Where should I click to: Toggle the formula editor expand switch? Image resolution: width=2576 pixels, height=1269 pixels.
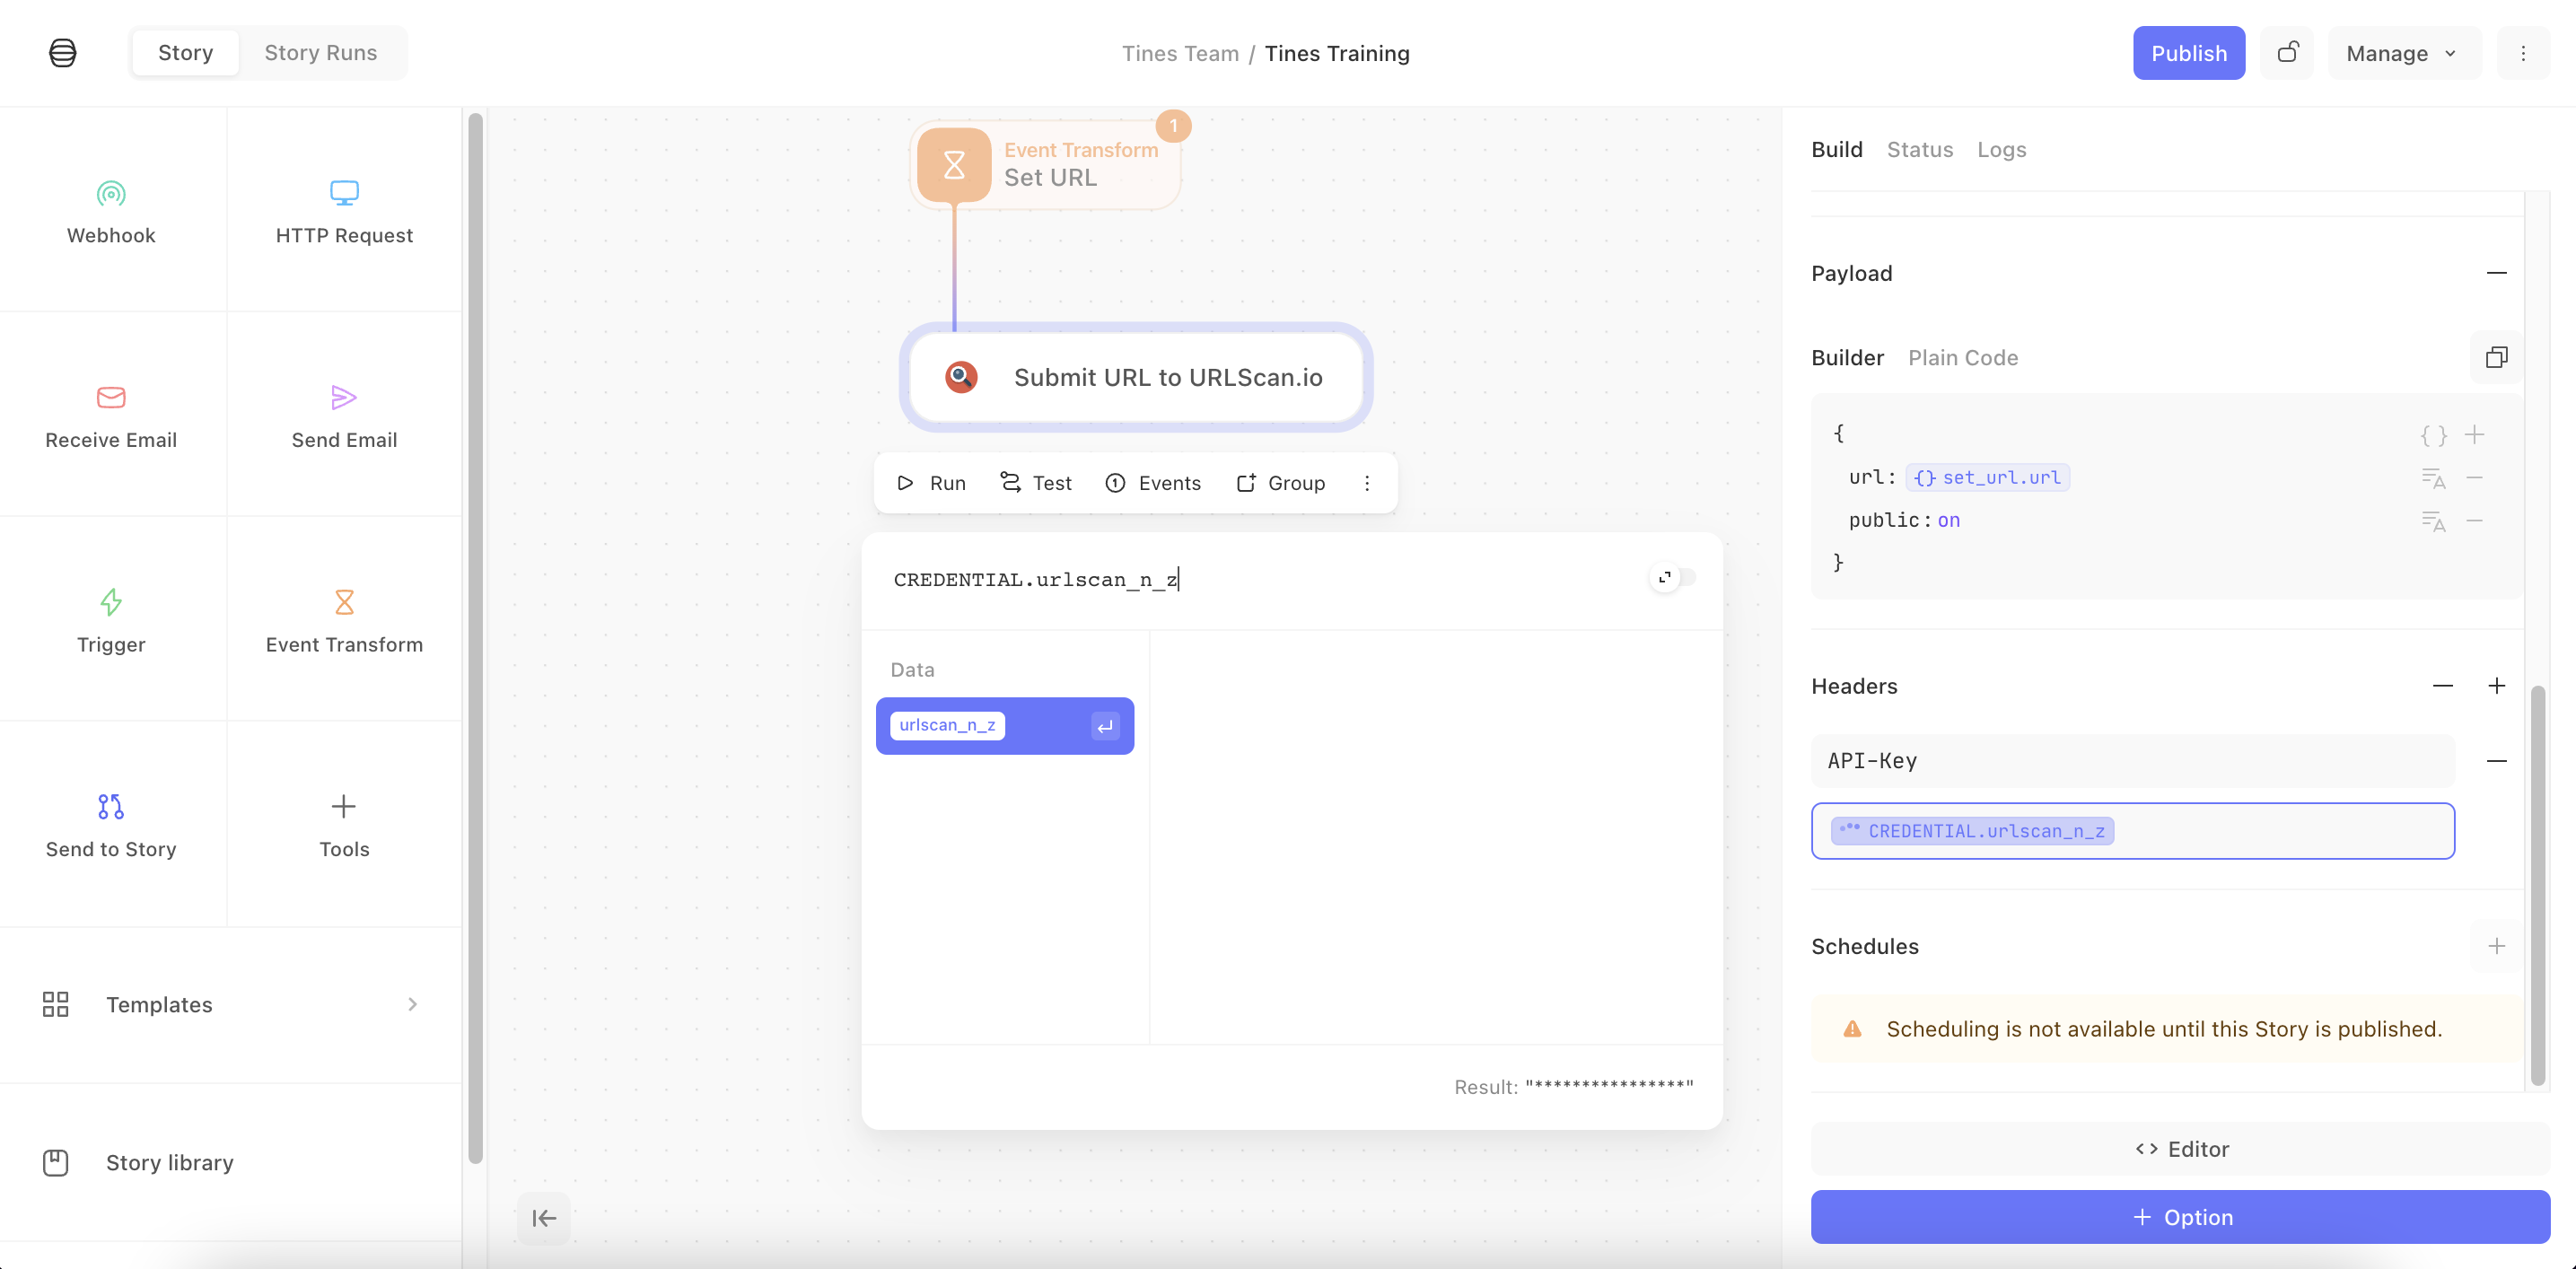[1673, 578]
